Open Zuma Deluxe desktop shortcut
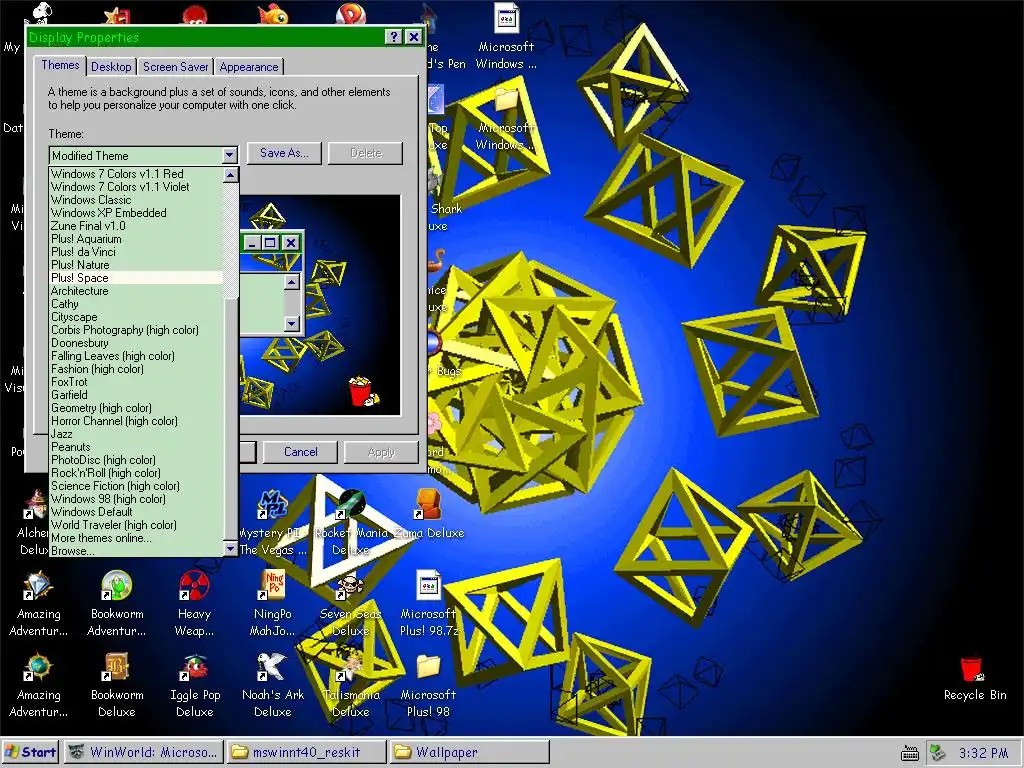This screenshot has width=1024, height=768. pyautogui.click(x=428, y=504)
